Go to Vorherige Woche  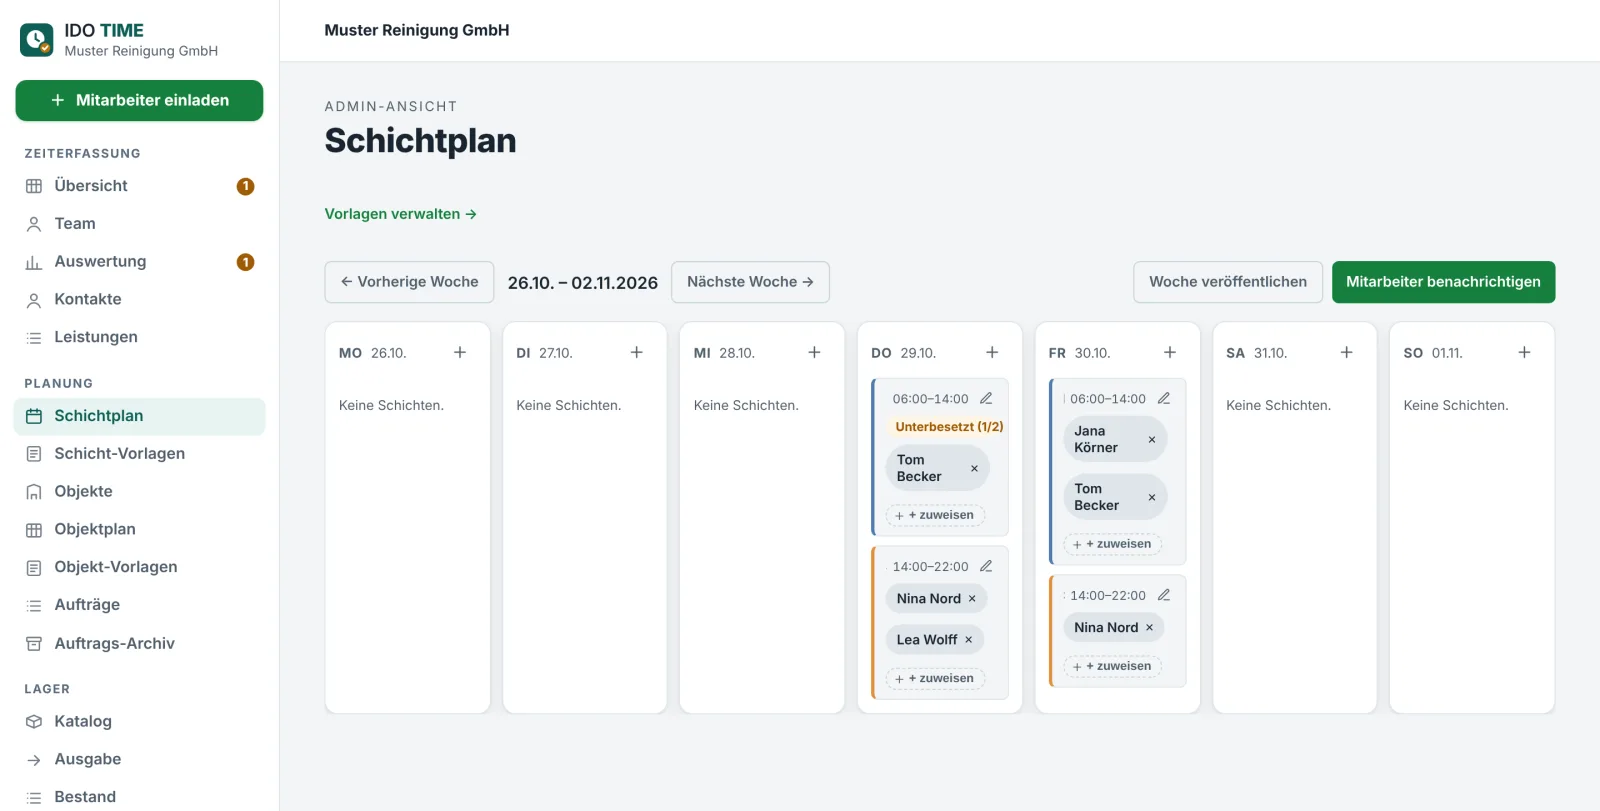click(x=409, y=282)
